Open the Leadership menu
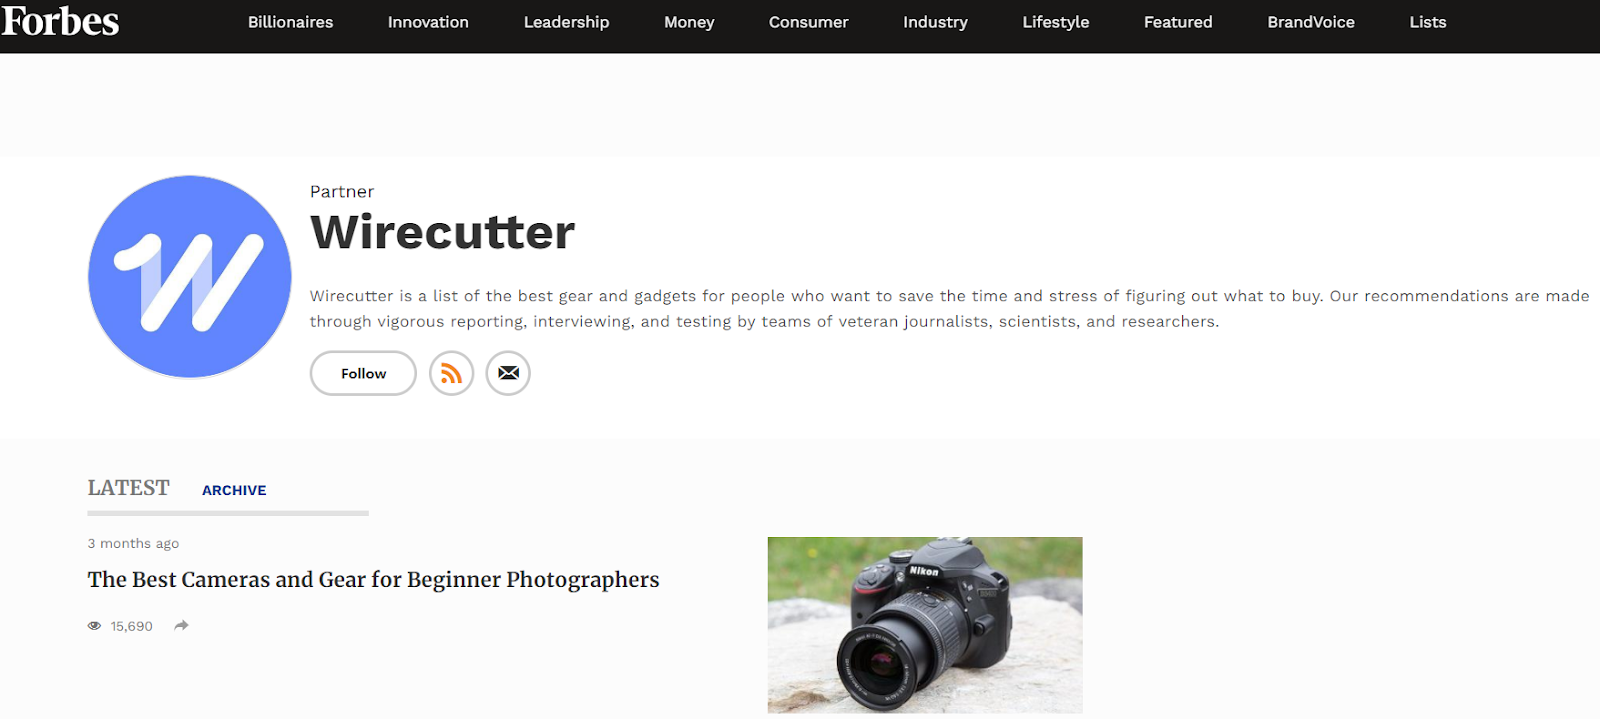This screenshot has height=719, width=1600. [566, 22]
